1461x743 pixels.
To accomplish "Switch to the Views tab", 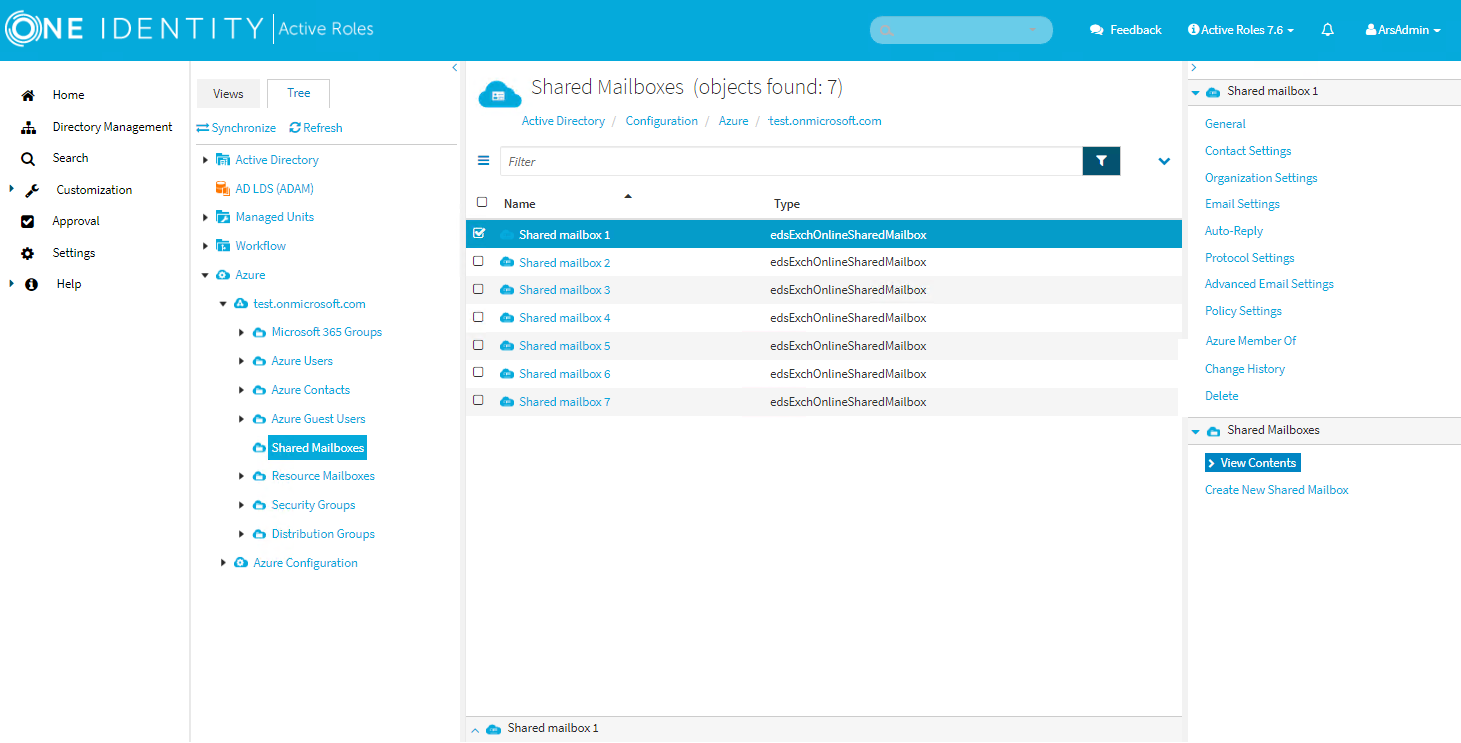I will pos(228,93).
